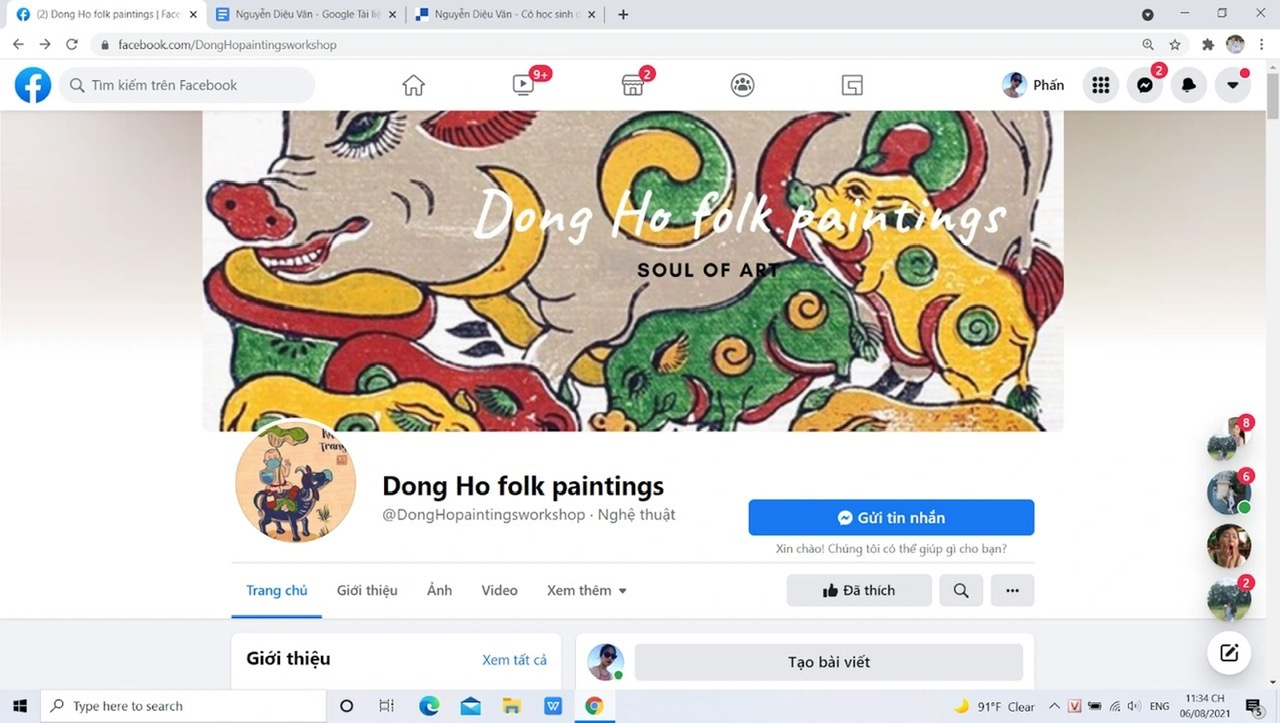Open the three-dot page options menu
The image size is (1280, 723).
click(1012, 590)
